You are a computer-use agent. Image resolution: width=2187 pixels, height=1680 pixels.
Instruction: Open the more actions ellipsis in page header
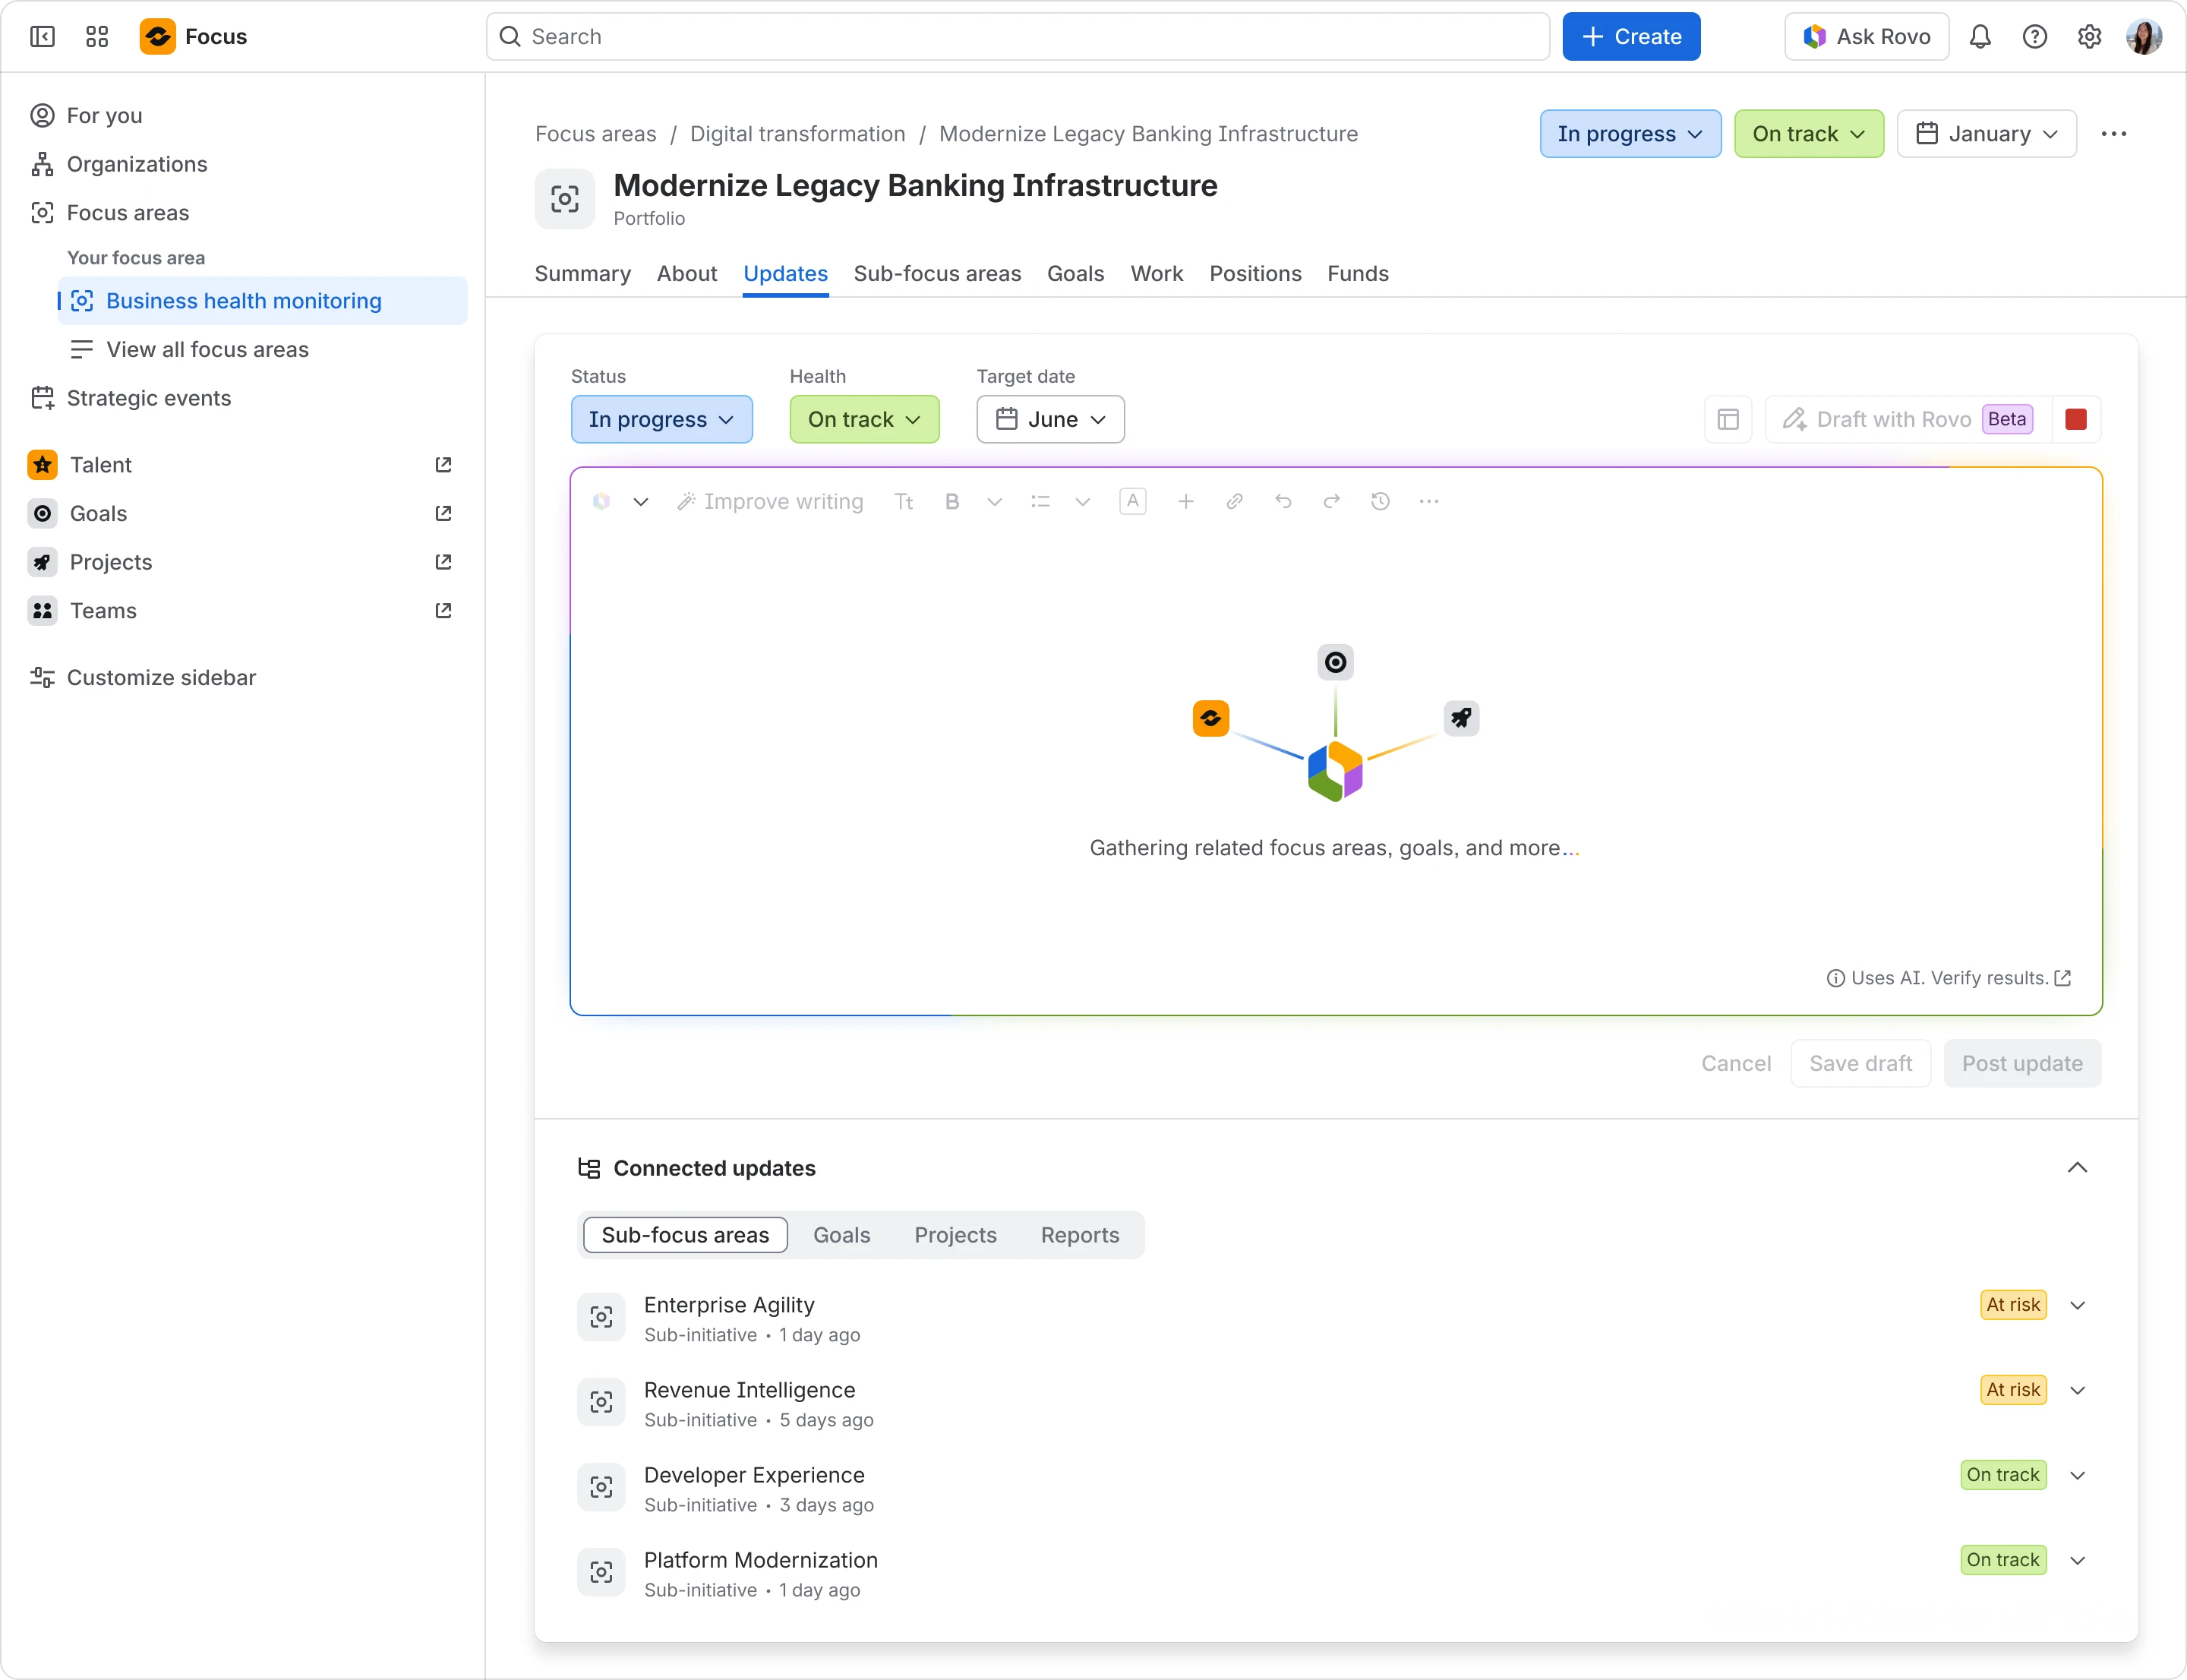pyautogui.click(x=2114, y=134)
